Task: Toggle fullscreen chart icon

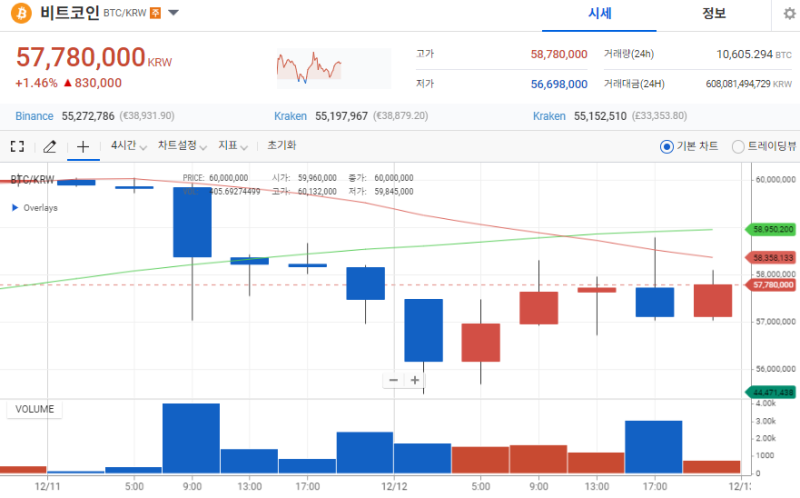Action: 17,147
